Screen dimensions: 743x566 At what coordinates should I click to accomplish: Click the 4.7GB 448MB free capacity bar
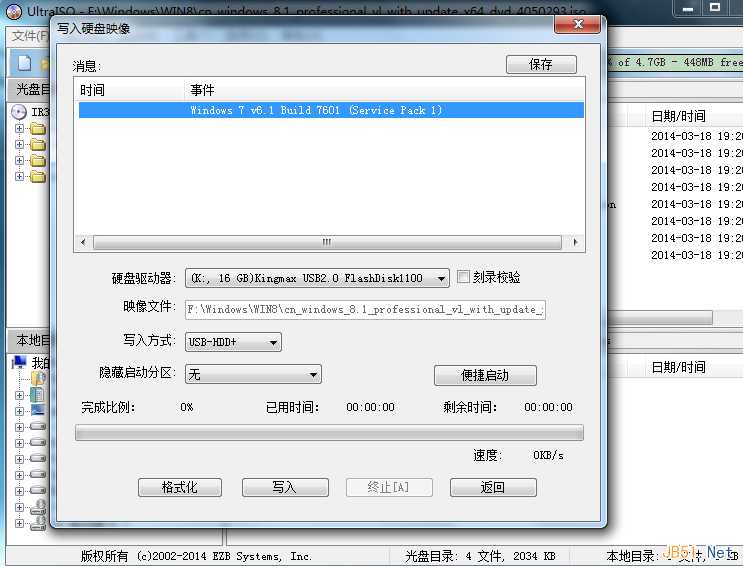[675, 62]
